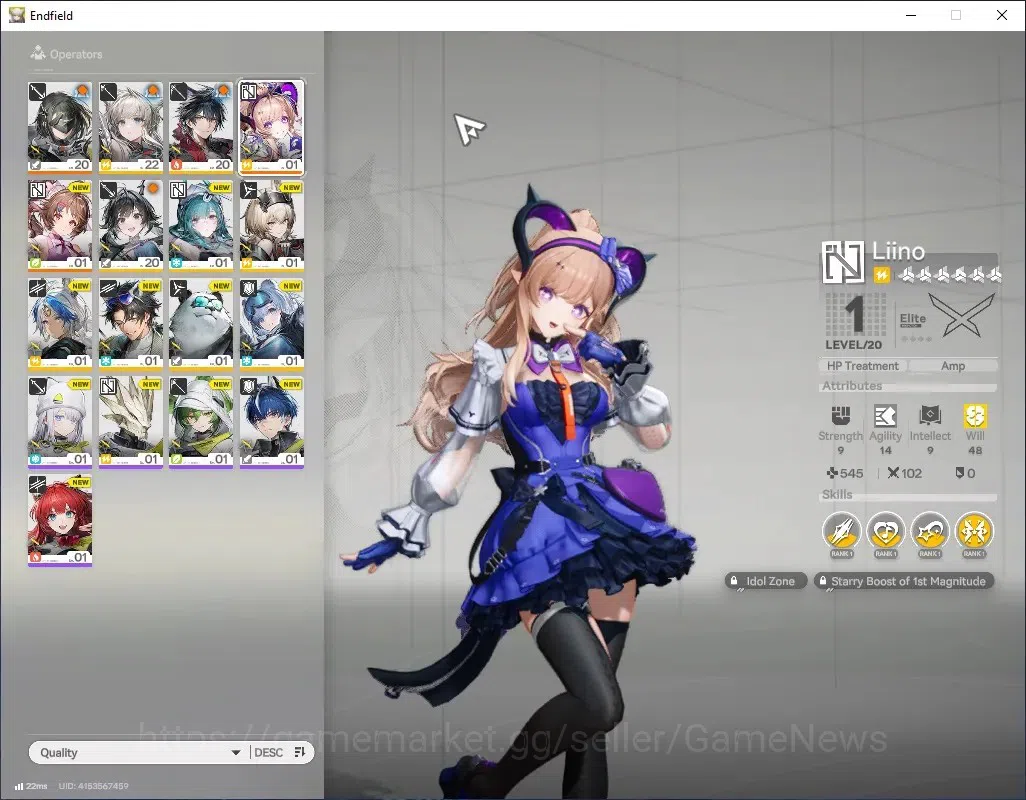This screenshot has width=1026, height=800.
Task: Click the attack swords icon beside 102
Action: coord(893,473)
